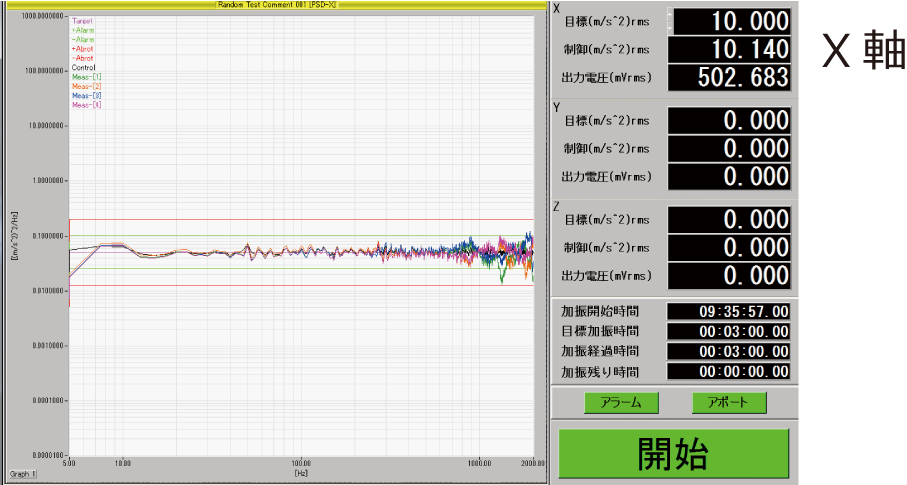The height and width of the screenshot is (485, 907).
Task: Click the y-axis unit label (m/s^2)^2/Hz
Action: tap(14, 236)
